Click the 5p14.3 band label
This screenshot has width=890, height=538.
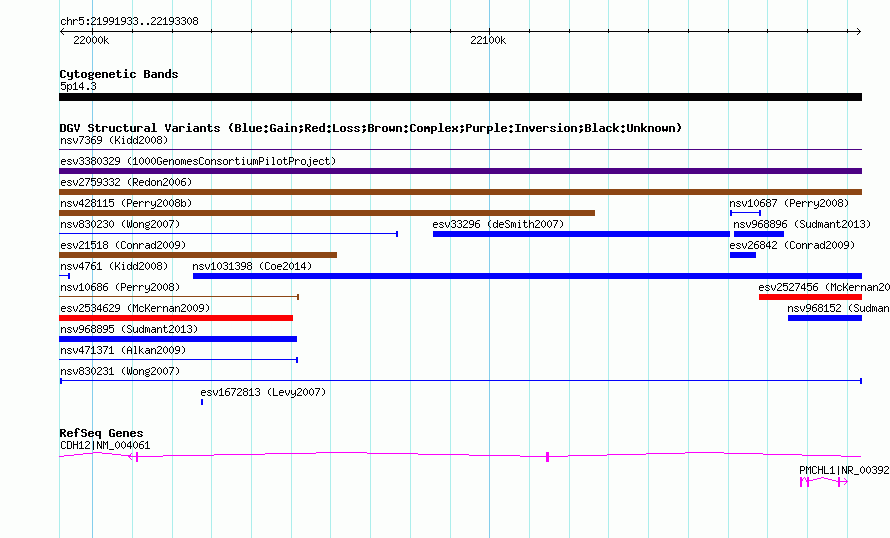click(78, 86)
